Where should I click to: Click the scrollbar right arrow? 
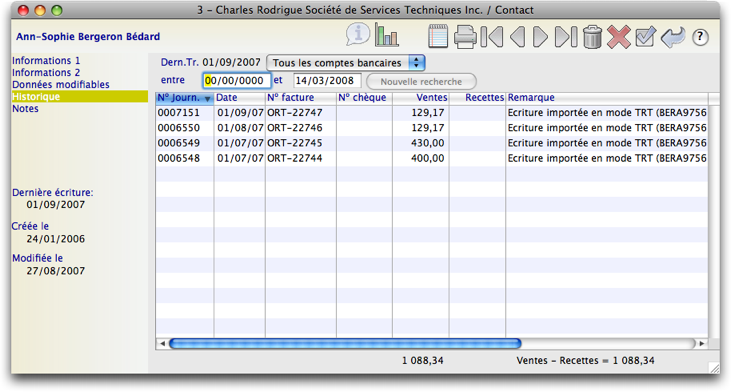point(702,344)
